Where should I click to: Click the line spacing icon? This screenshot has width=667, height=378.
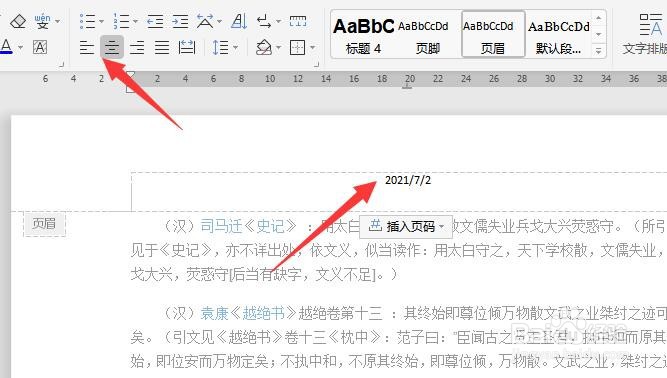[221, 47]
